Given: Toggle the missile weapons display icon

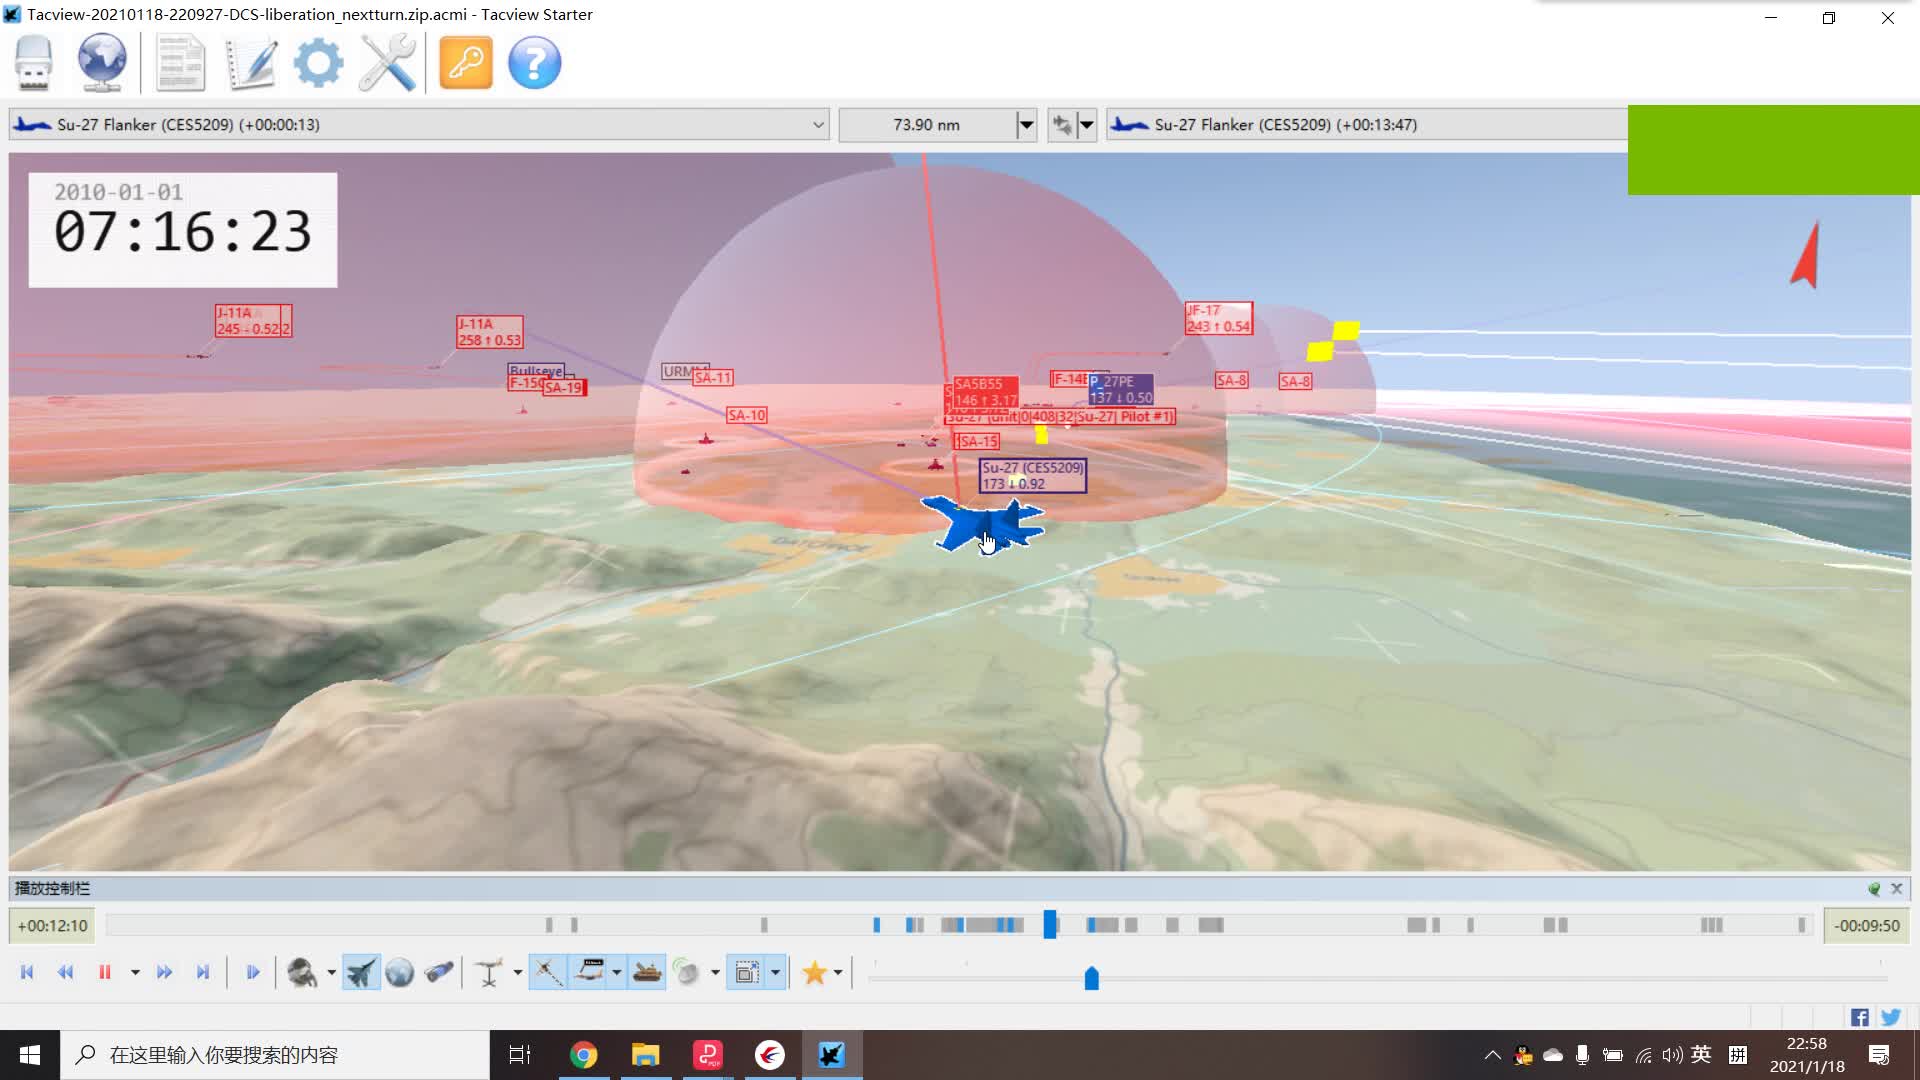Looking at the screenshot, I should pyautogui.click(x=548, y=972).
